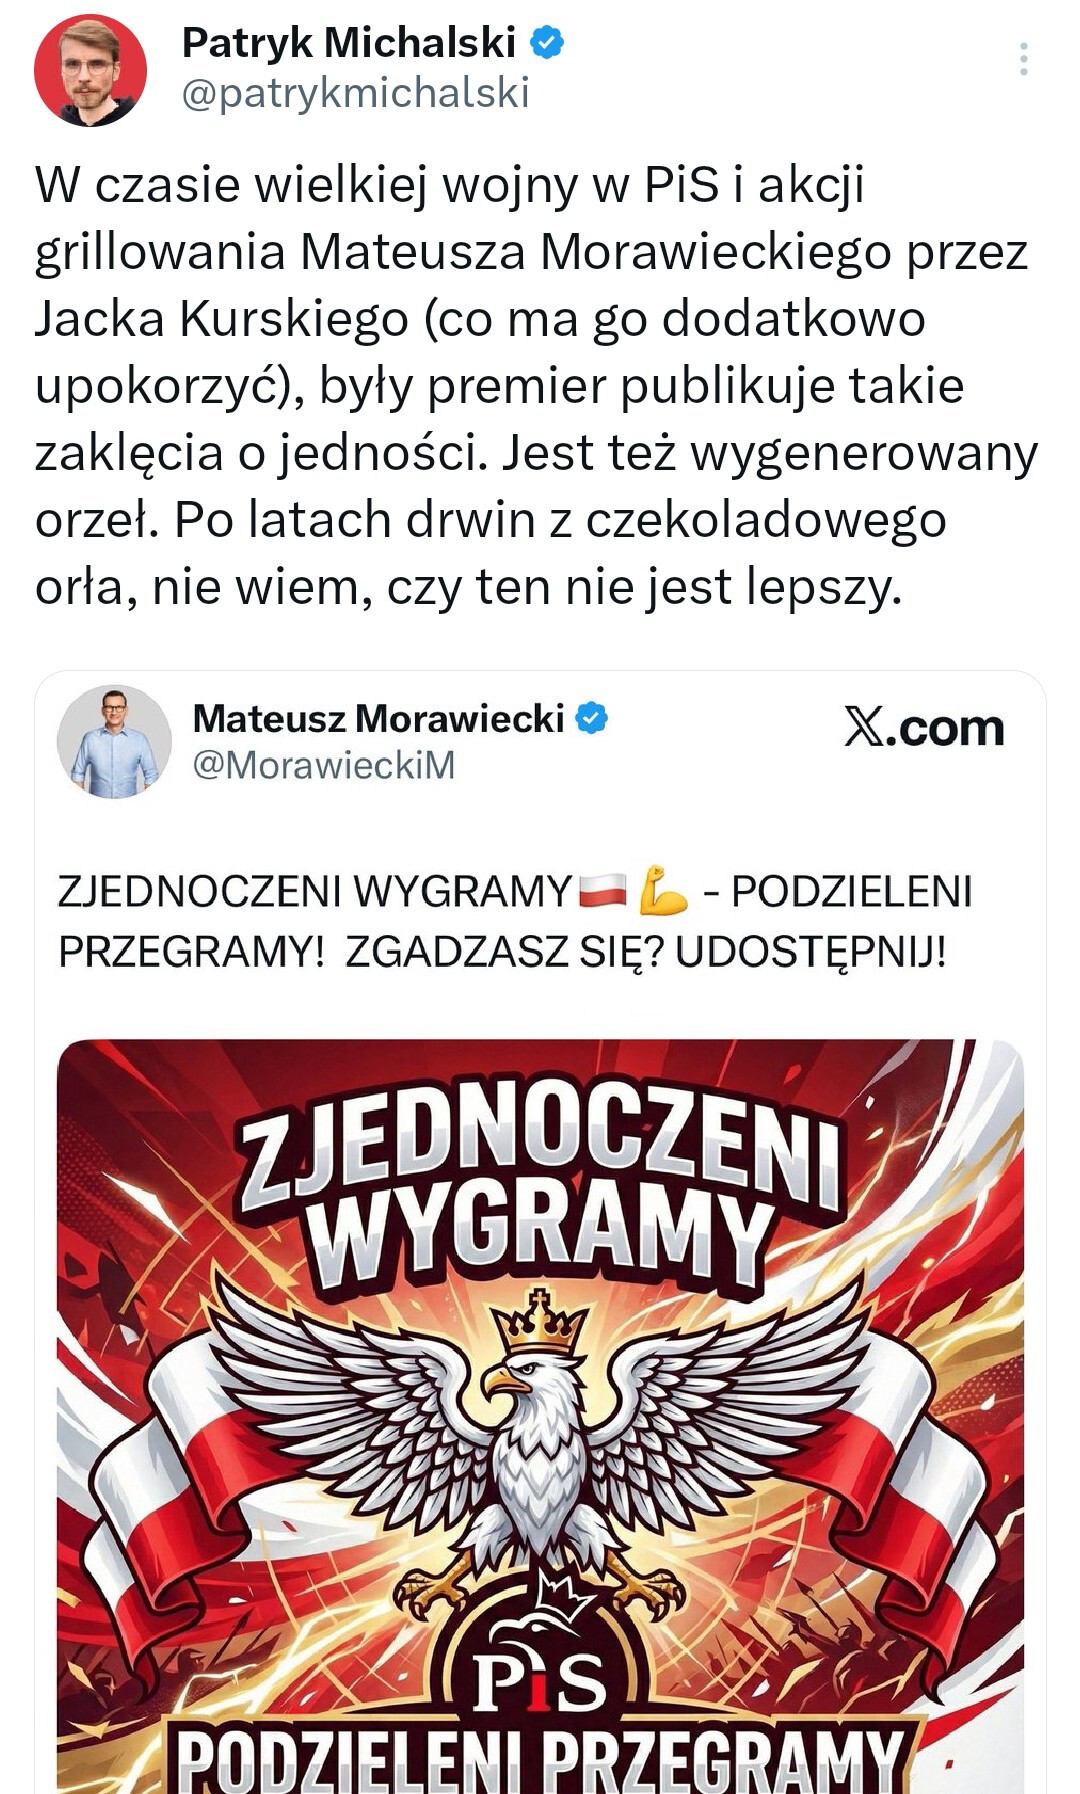Open the three-dot tweet options menu
Image resolution: width=1080 pixels, height=1794 pixels.
[x=1023, y=60]
